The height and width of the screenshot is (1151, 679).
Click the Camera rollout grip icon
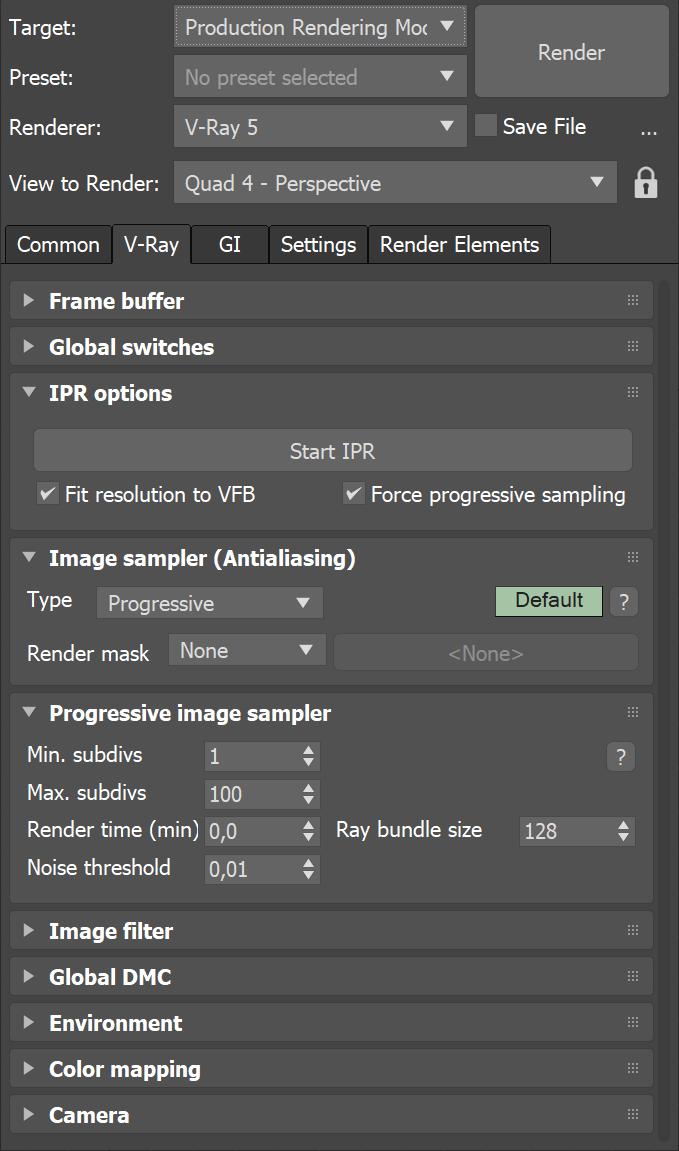(632, 1115)
